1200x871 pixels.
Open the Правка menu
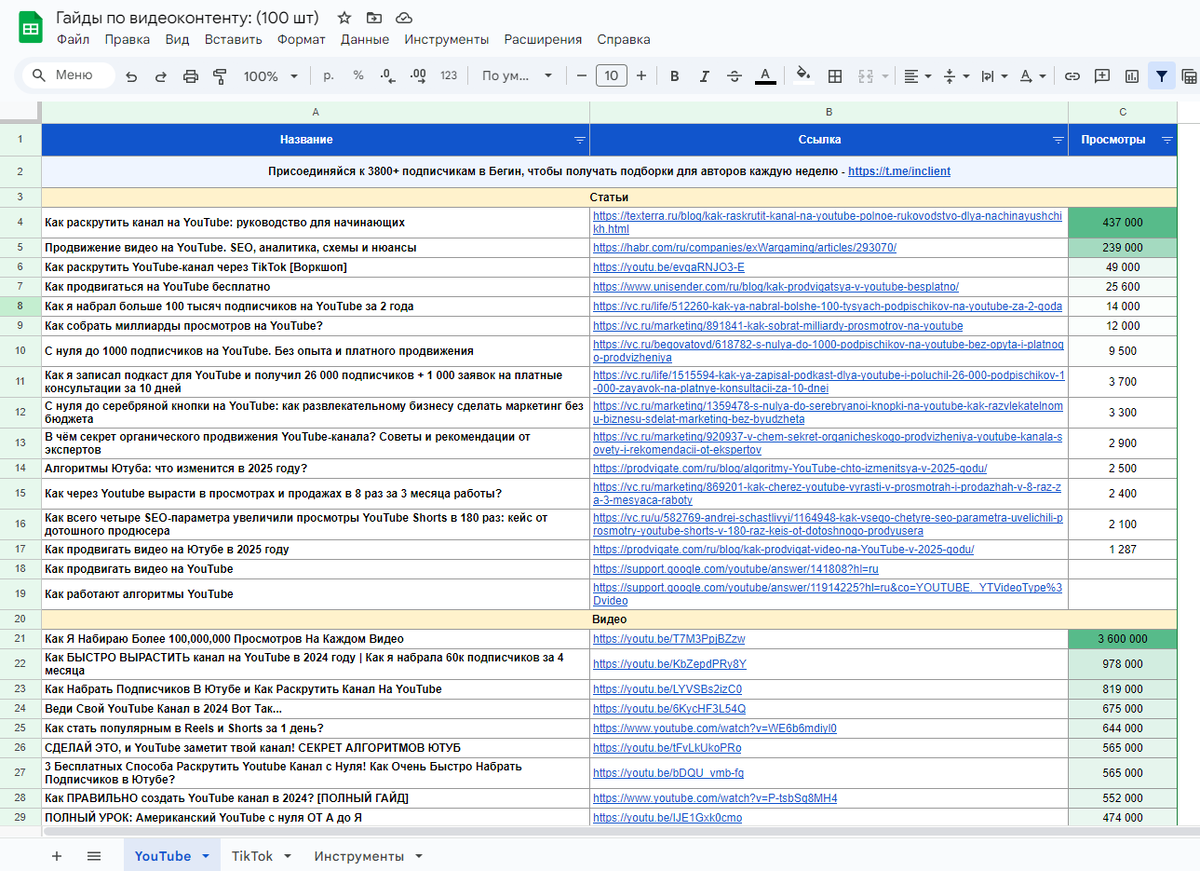[127, 40]
